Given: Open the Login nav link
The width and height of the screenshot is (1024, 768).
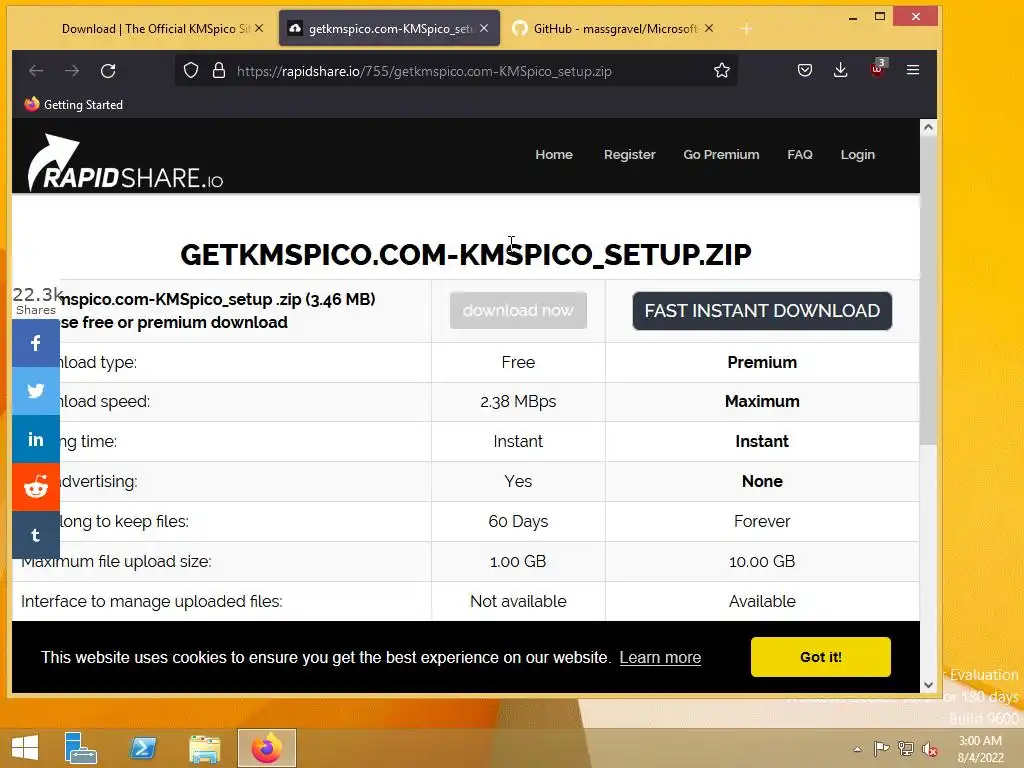Looking at the screenshot, I should (x=857, y=155).
